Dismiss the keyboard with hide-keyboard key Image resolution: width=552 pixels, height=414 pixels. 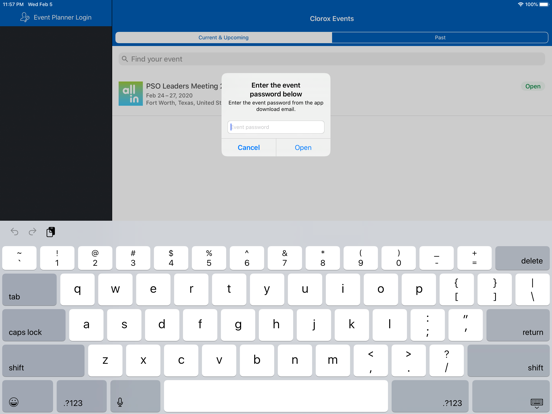(x=511, y=396)
